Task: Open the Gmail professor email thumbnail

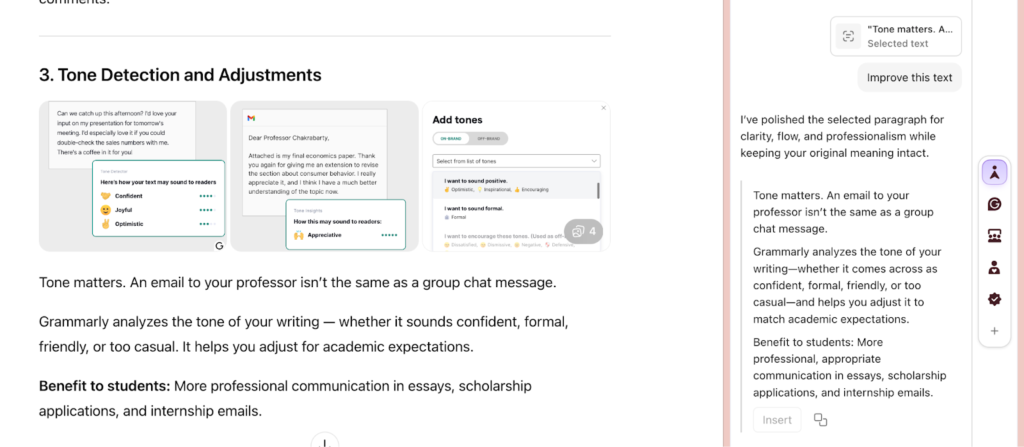Action: [x=325, y=176]
